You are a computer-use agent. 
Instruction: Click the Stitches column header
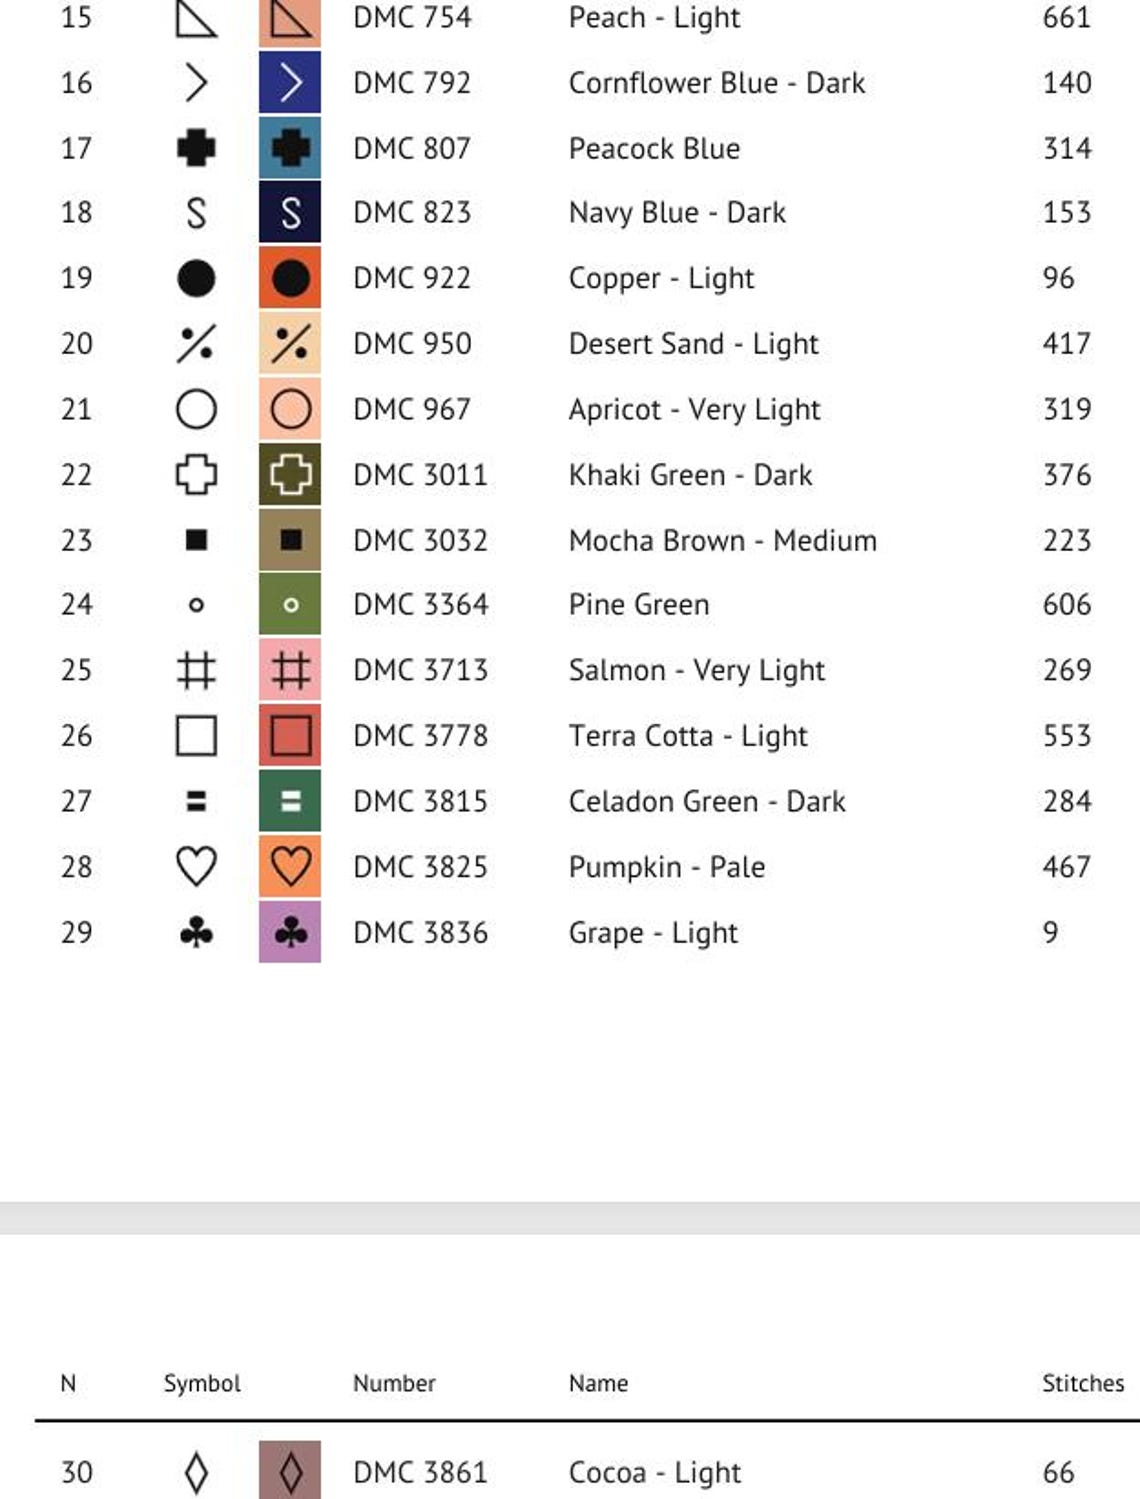1083,1383
